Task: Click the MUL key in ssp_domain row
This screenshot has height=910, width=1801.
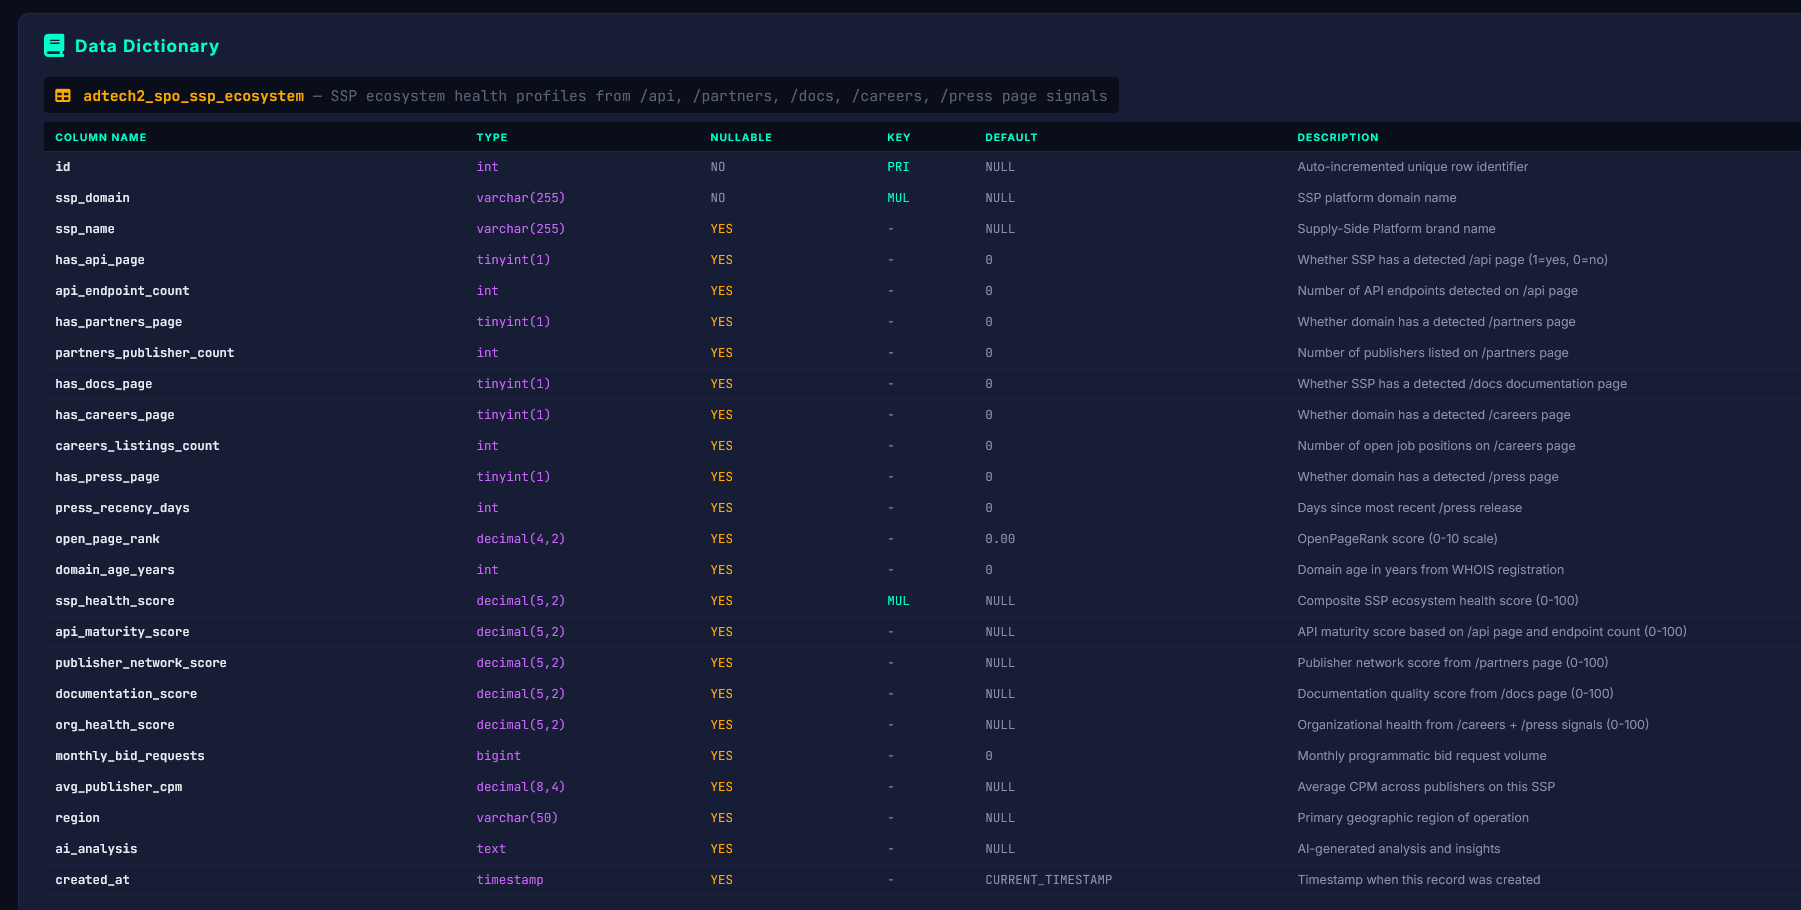Action: [x=898, y=198]
